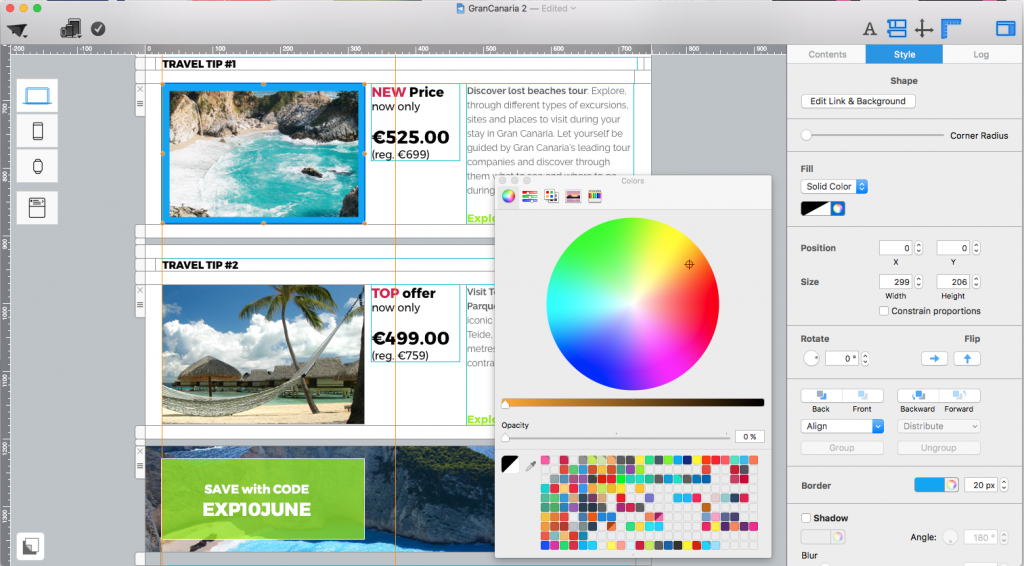Enable Constrain proportions
This screenshot has height=566, width=1024.
tap(884, 311)
